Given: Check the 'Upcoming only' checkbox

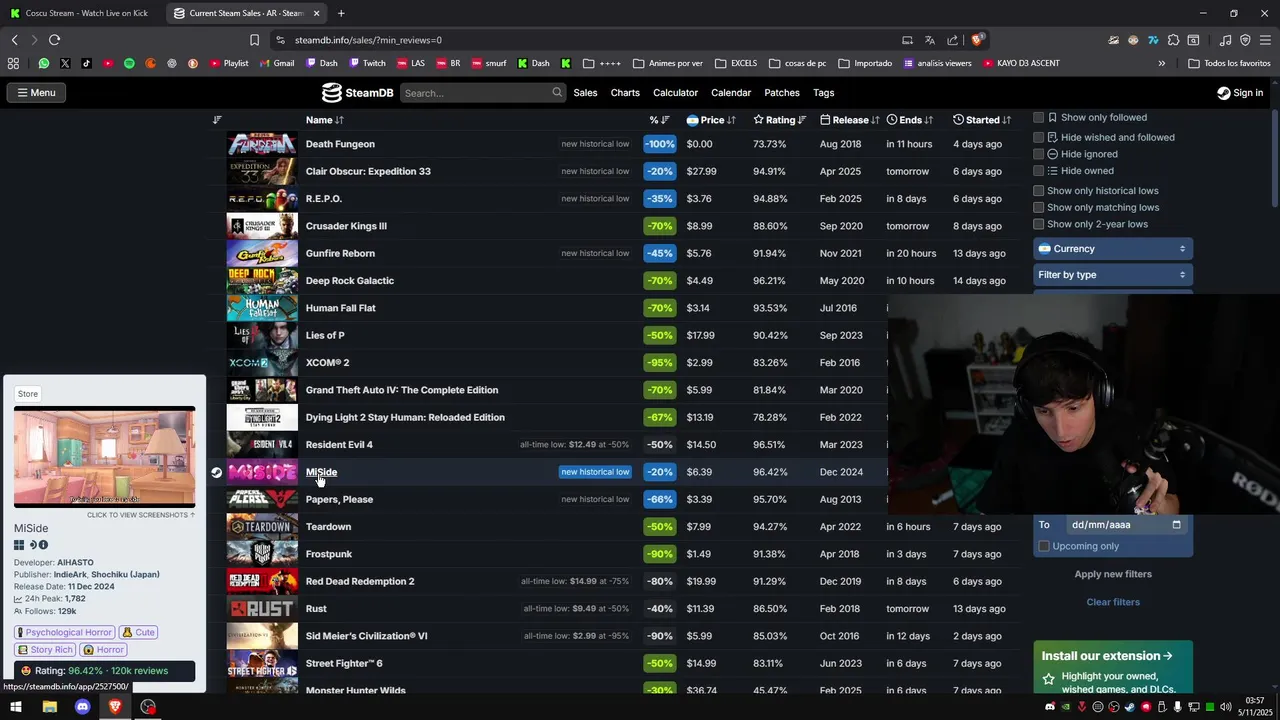Looking at the screenshot, I should point(1044,546).
